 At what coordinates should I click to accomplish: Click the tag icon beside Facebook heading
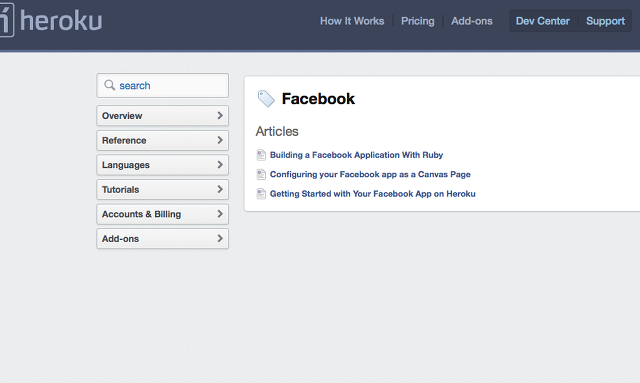[266, 98]
